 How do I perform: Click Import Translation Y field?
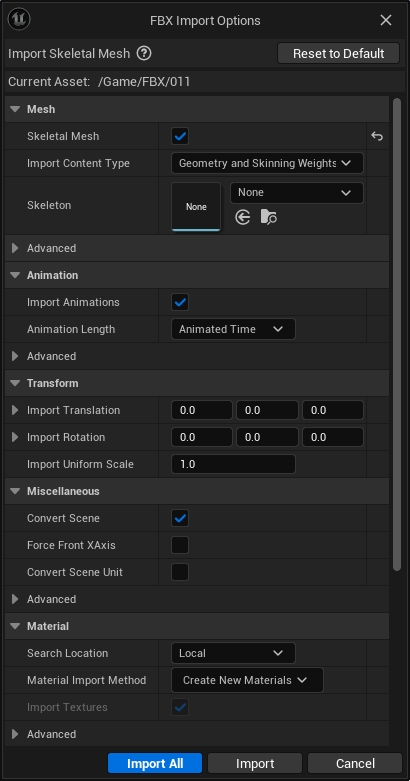pos(267,410)
